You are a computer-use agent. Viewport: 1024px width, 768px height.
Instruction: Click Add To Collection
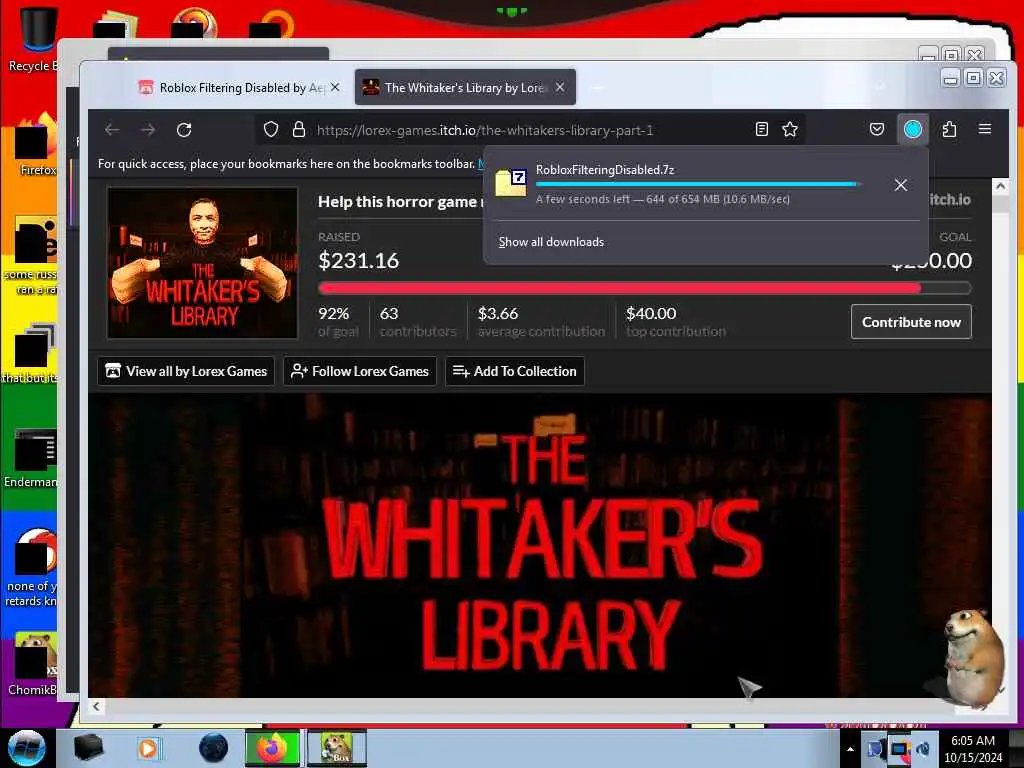[515, 371]
